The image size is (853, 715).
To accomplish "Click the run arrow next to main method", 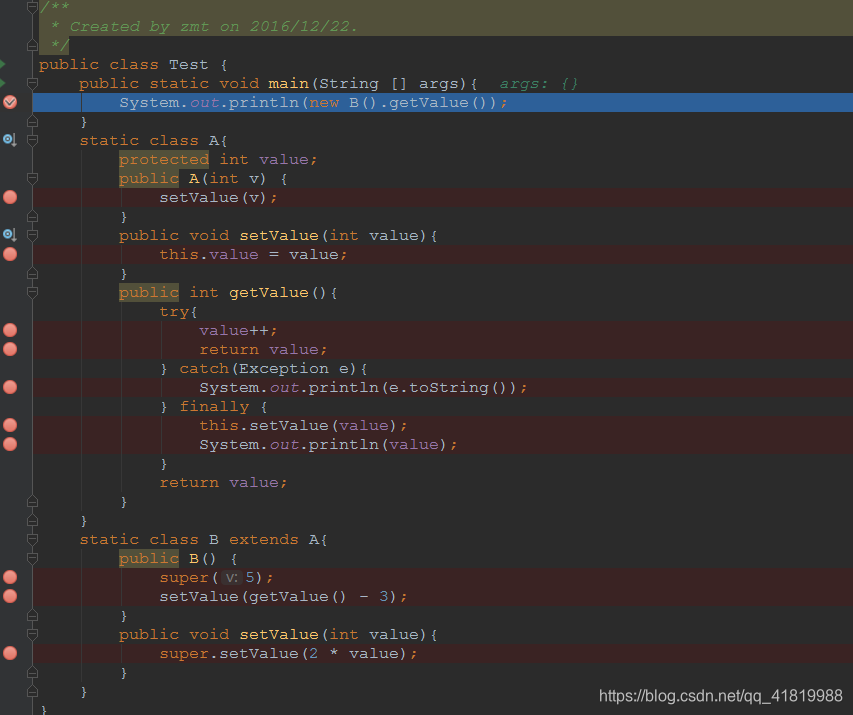I will 3,83.
